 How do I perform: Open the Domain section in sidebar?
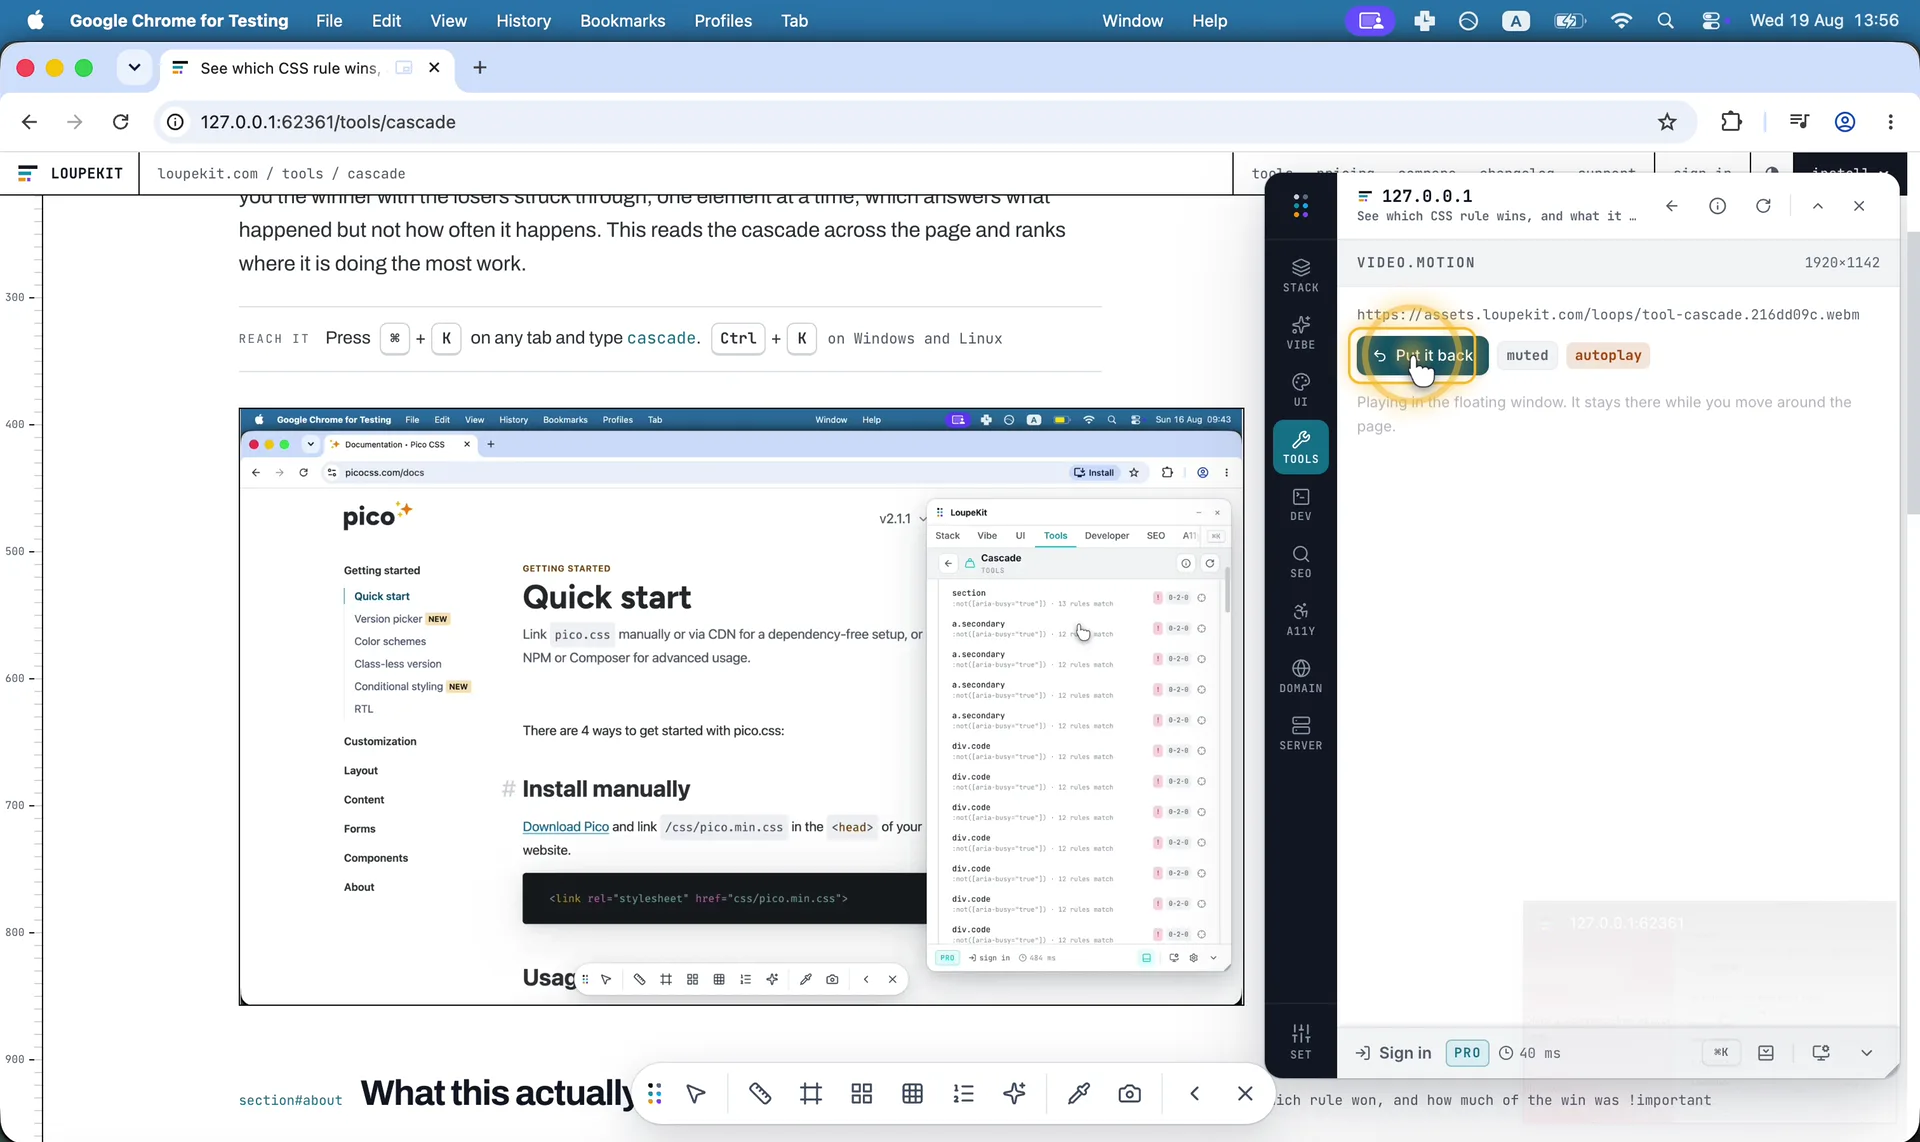pyautogui.click(x=1300, y=675)
